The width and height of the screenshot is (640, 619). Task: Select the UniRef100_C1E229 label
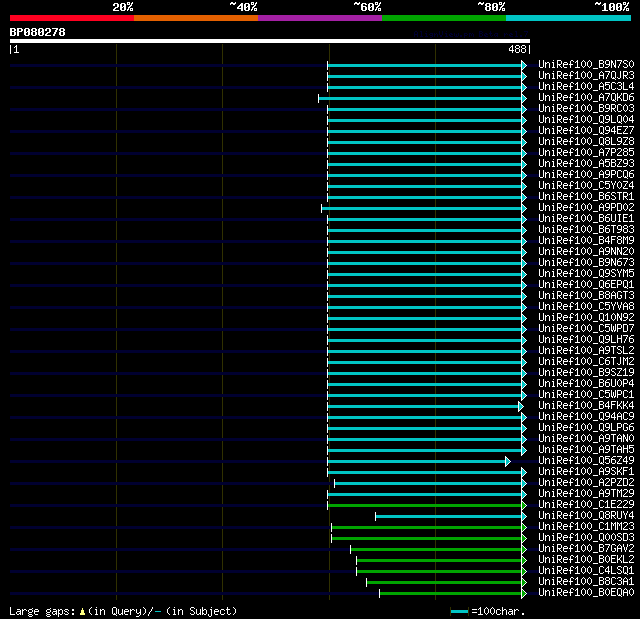coord(586,505)
